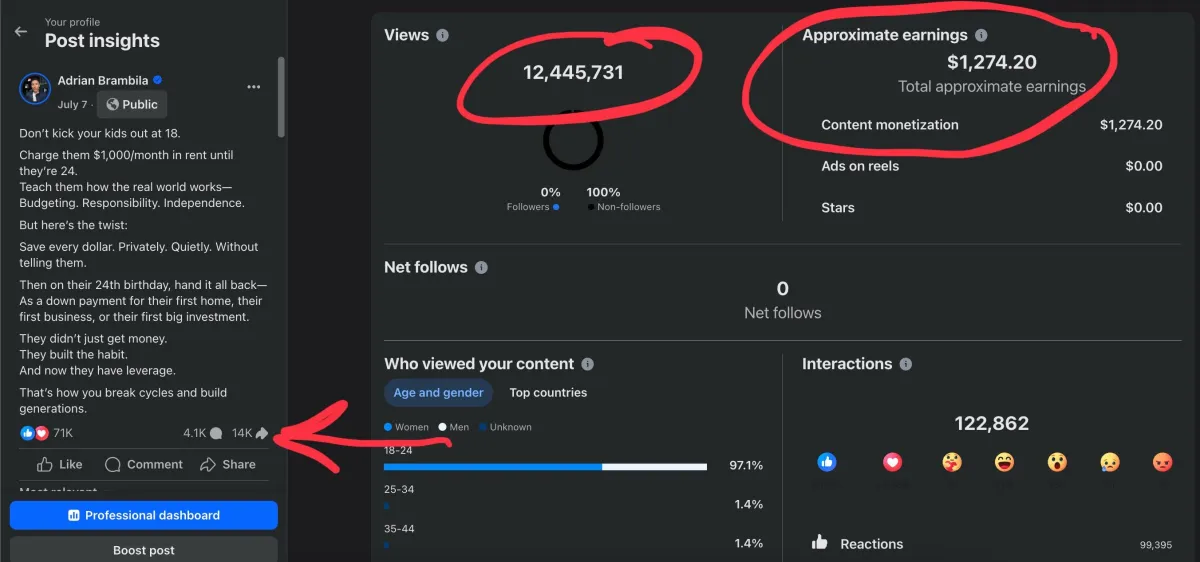Click the 122,862 interactions total
1200x562 pixels.
click(991, 423)
